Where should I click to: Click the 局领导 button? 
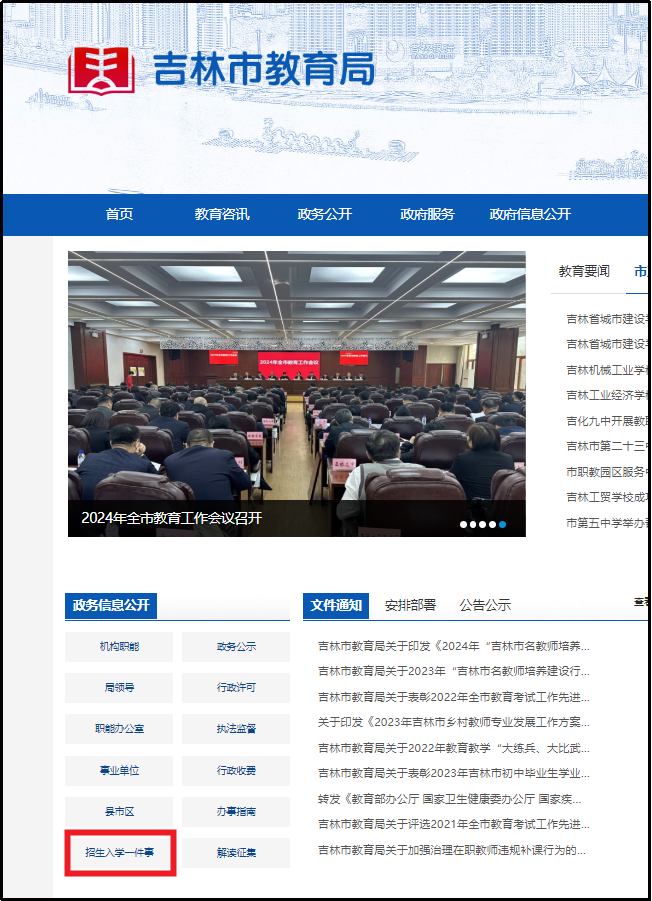pos(119,688)
